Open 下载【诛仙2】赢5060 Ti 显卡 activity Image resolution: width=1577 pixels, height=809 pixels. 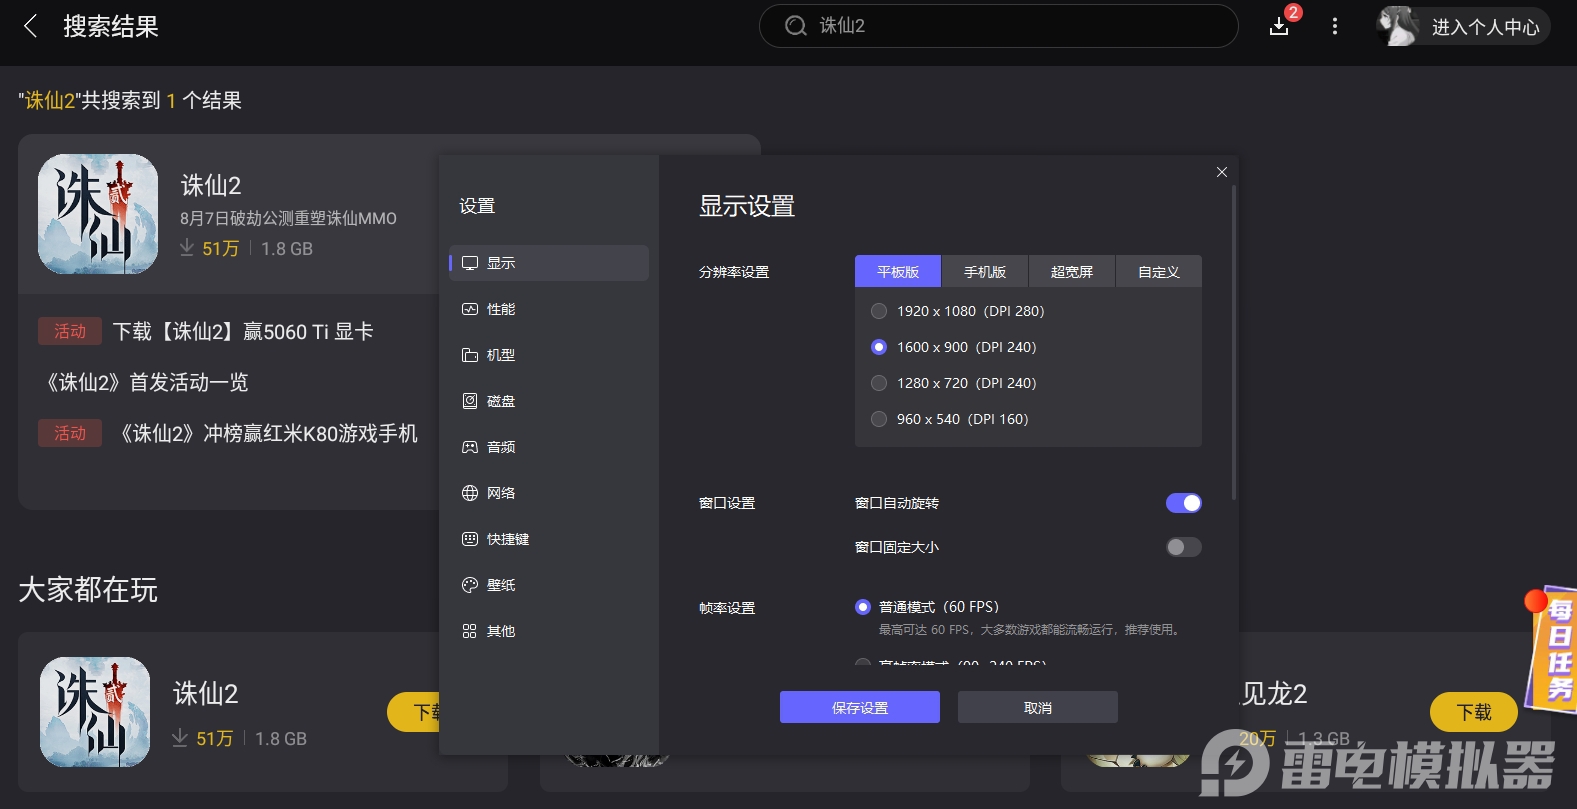[243, 331]
